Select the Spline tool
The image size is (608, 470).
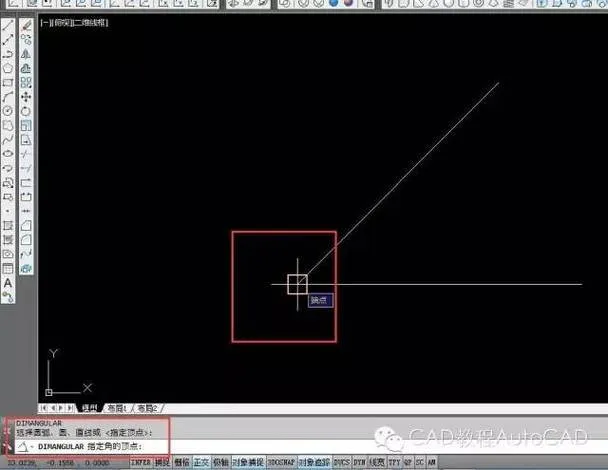point(8,140)
